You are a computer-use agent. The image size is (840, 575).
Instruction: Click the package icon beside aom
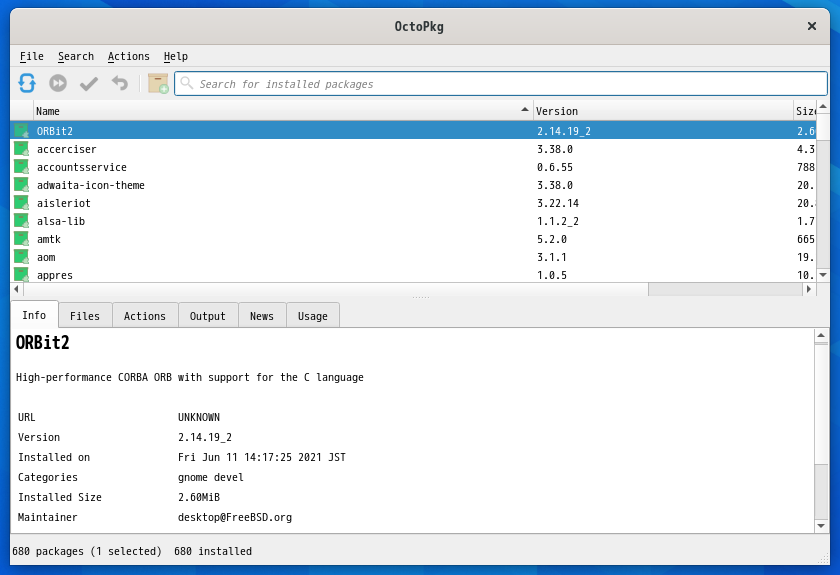[21, 257]
